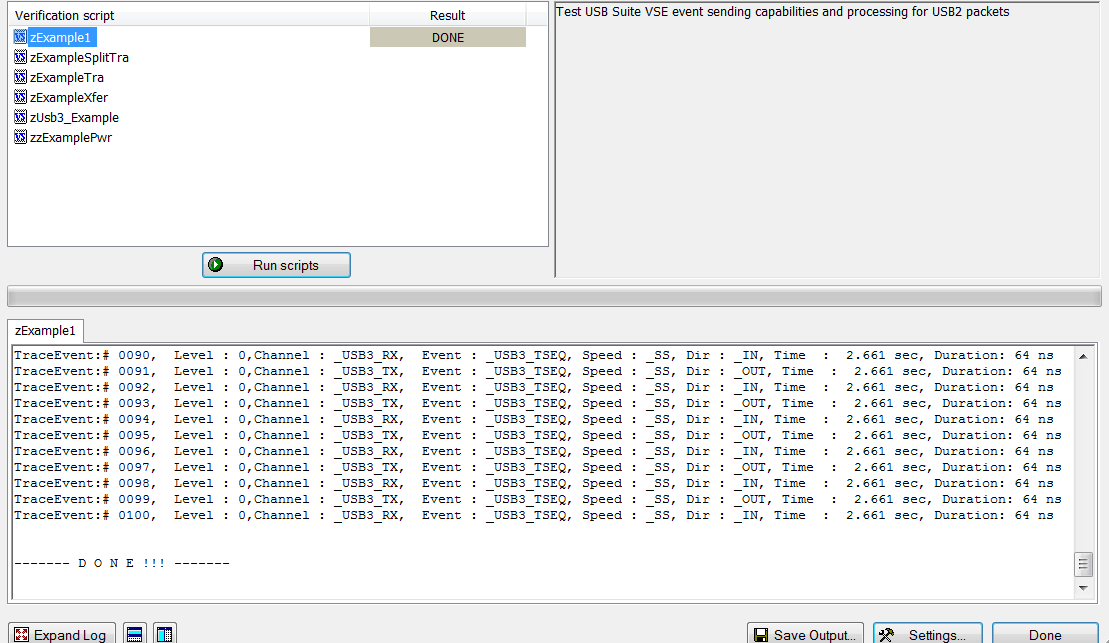Click the horizontal layout icon beside Expand Log

134,634
